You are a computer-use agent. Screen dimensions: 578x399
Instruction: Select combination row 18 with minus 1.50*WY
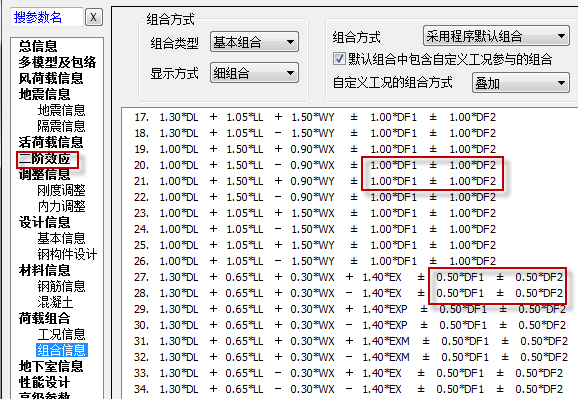point(315,133)
